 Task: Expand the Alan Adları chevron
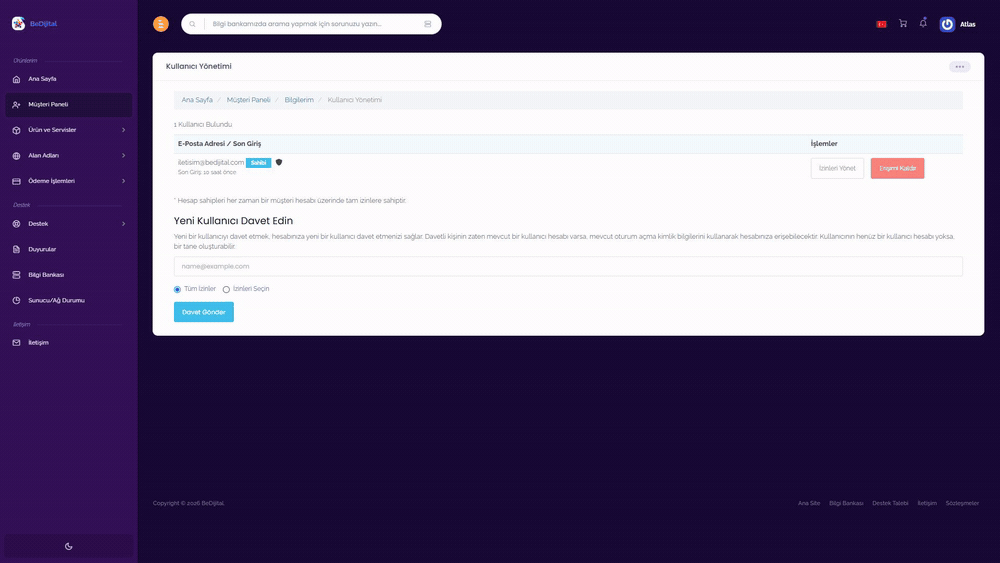tap(124, 156)
